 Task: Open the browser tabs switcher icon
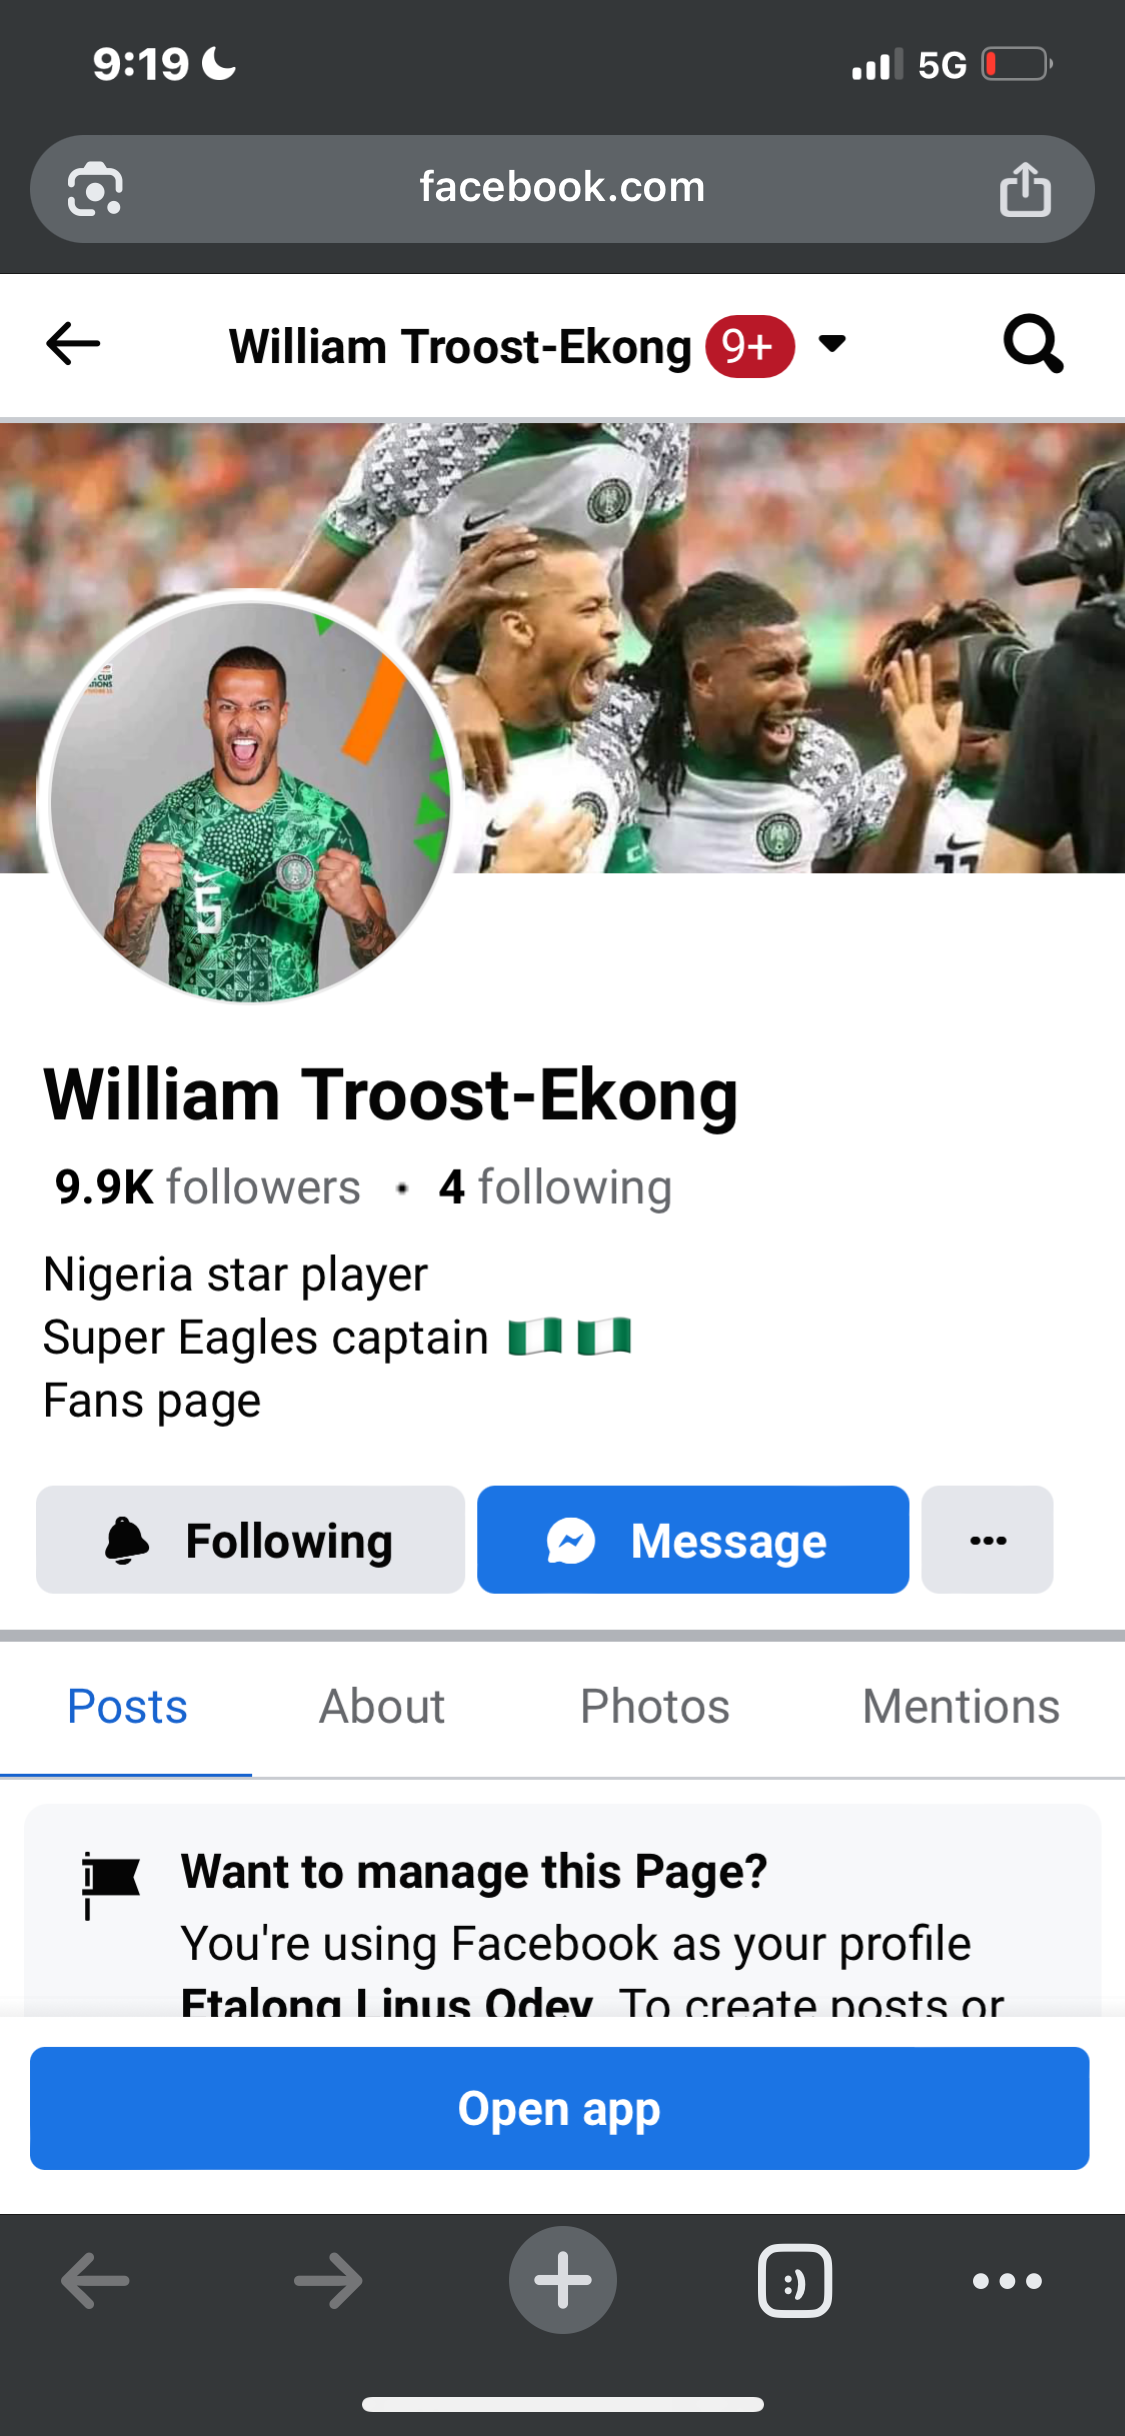tap(794, 2280)
